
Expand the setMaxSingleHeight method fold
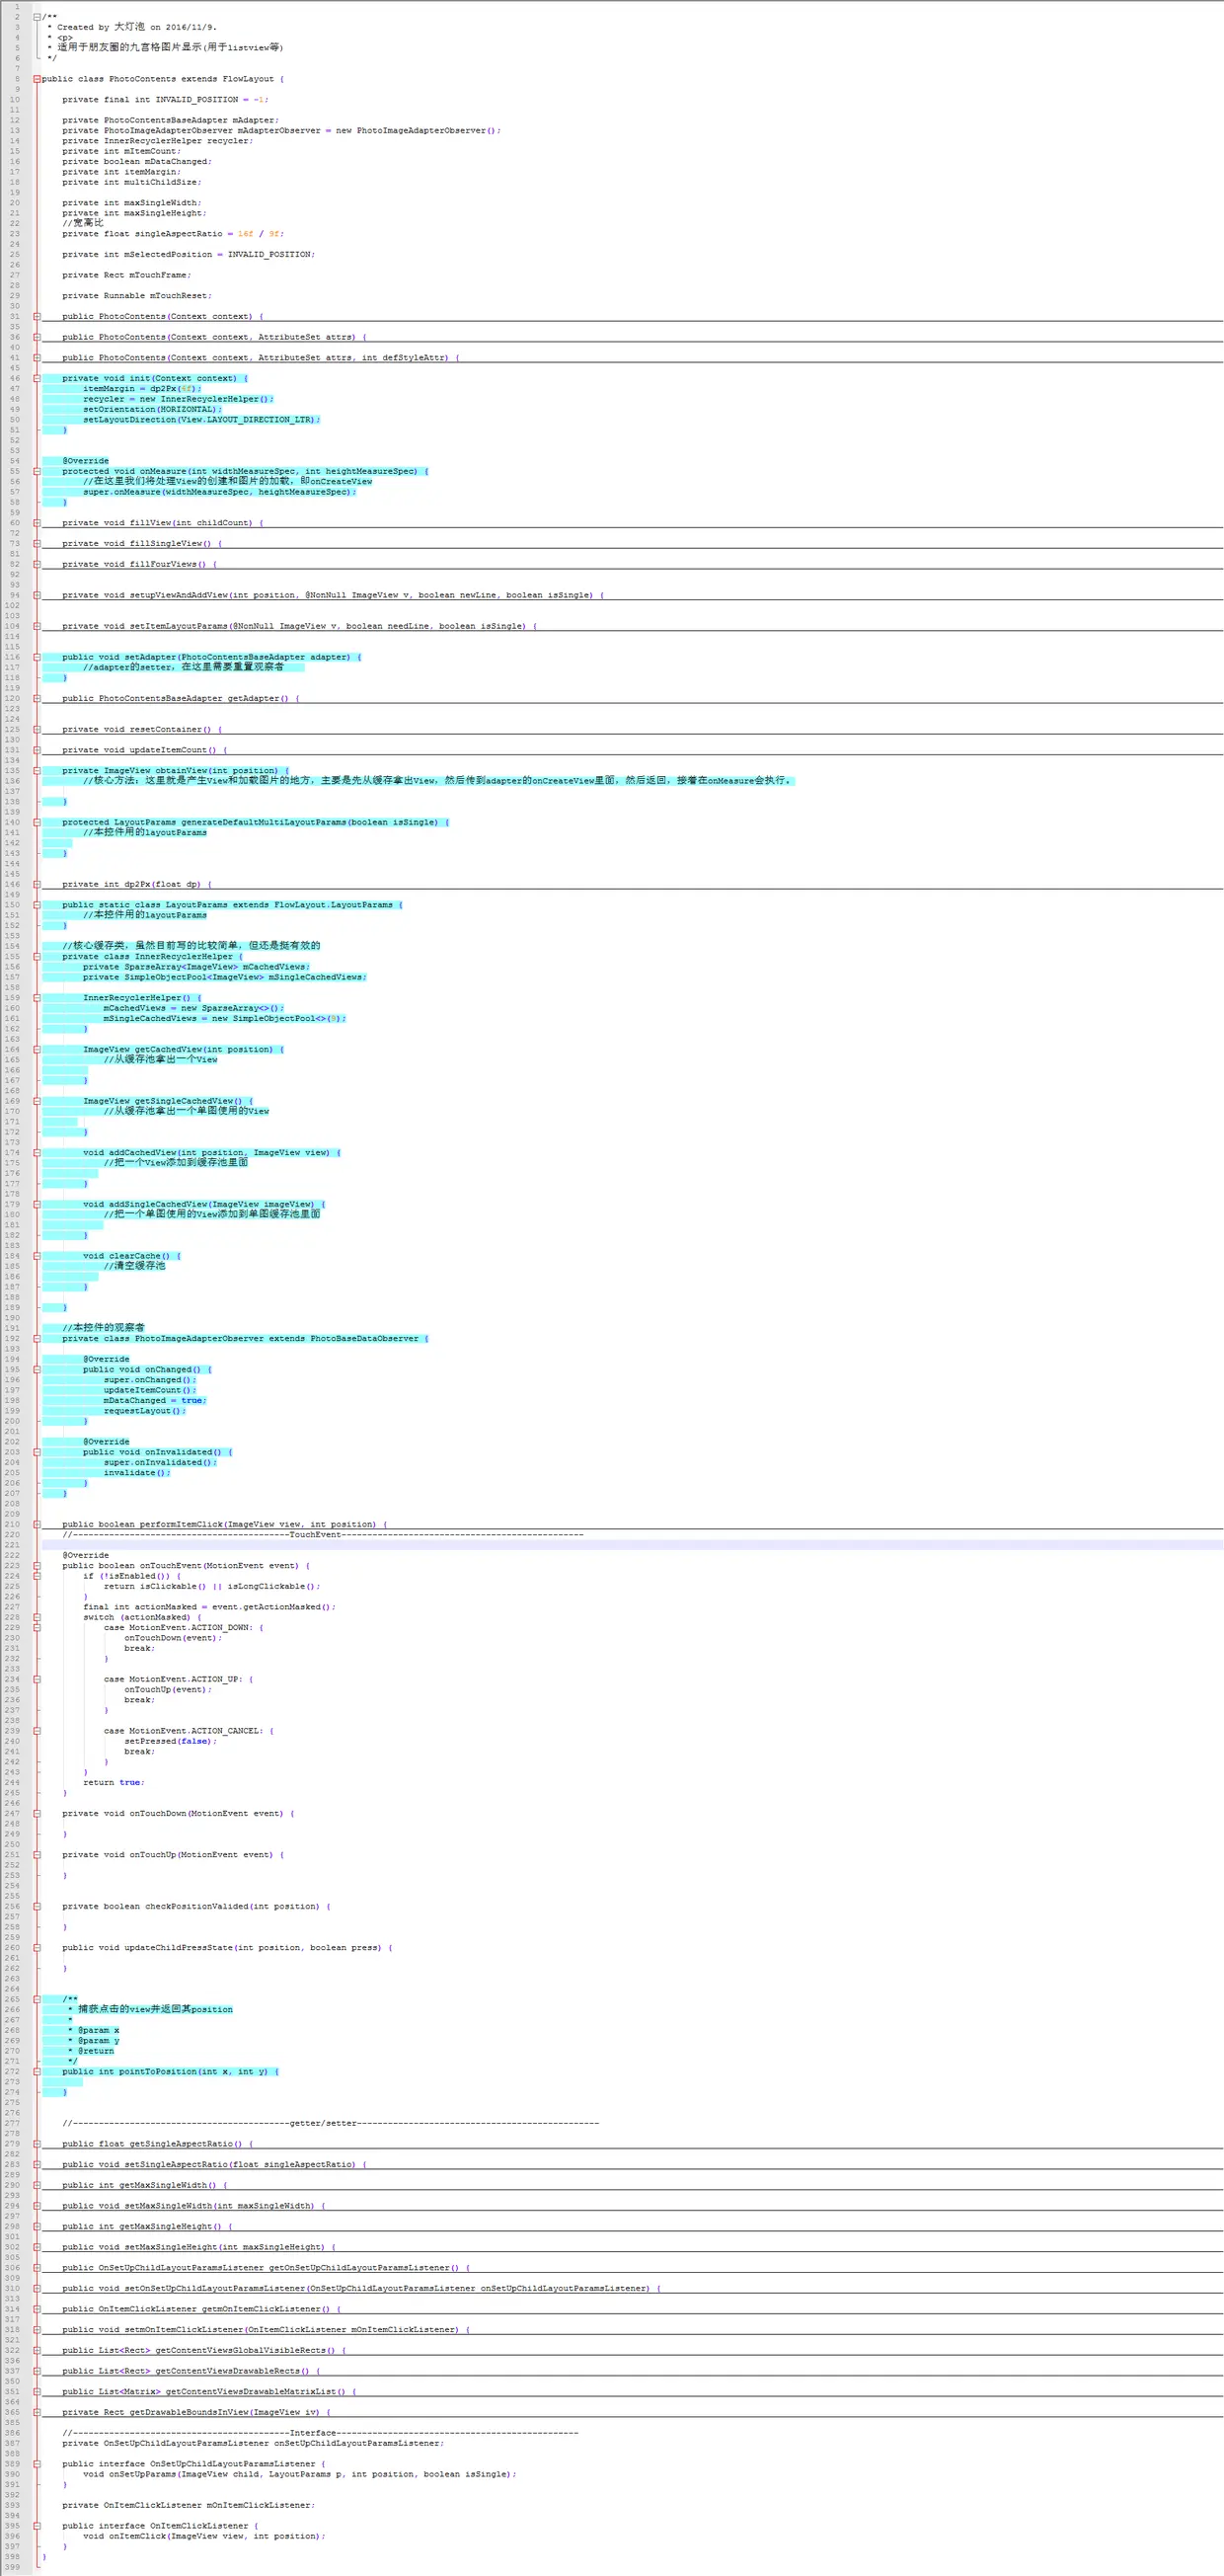coord(37,2247)
